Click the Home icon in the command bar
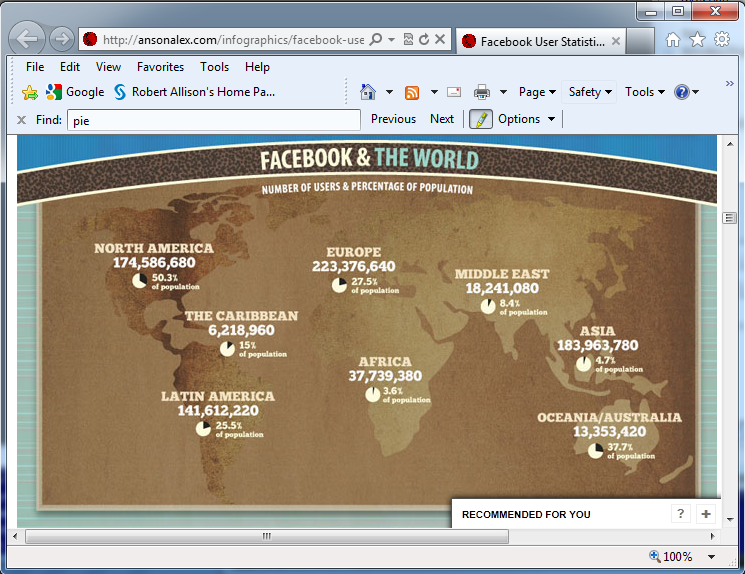Image resolution: width=745 pixels, height=574 pixels. click(x=368, y=92)
